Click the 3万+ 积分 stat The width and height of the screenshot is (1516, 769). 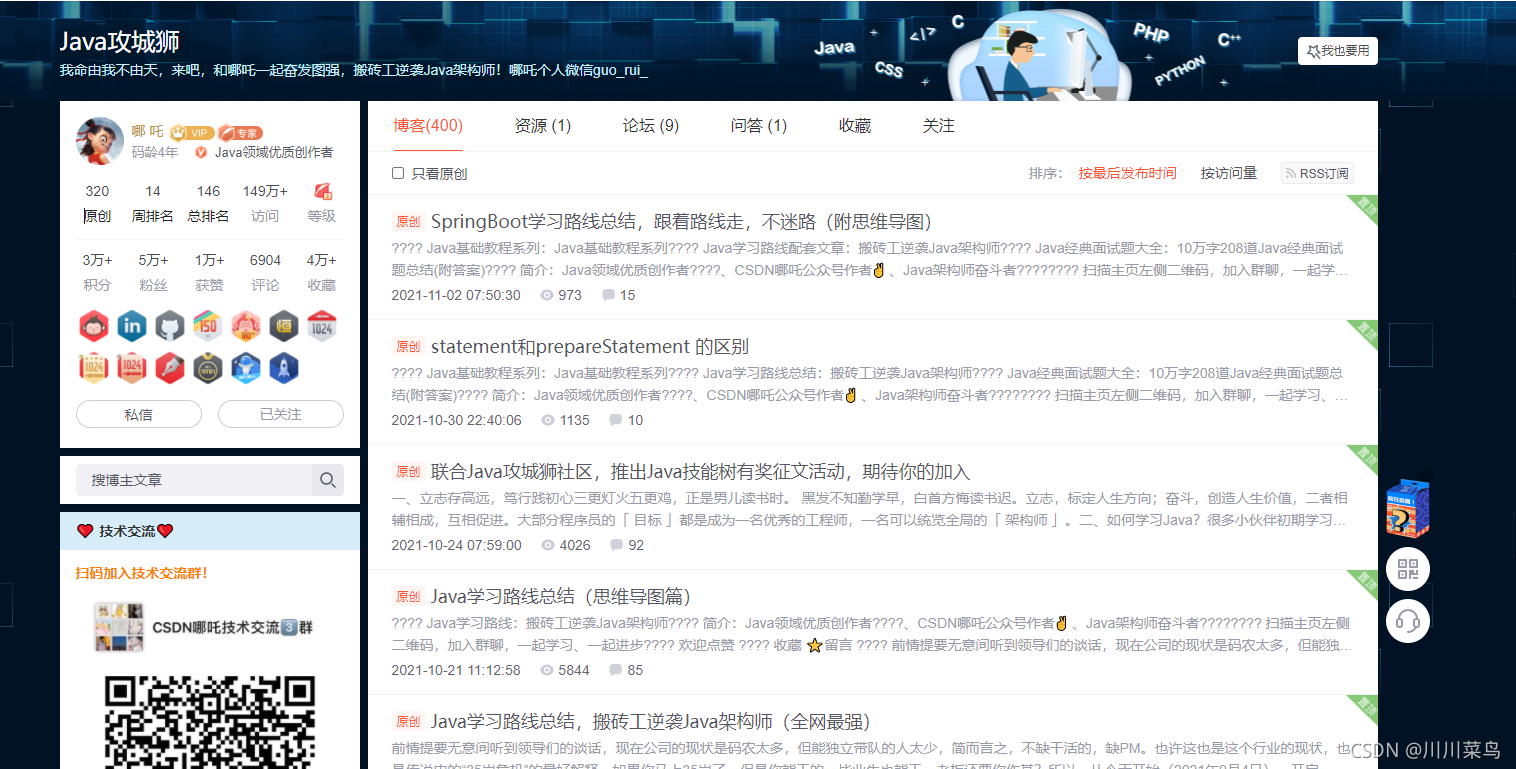click(97, 272)
